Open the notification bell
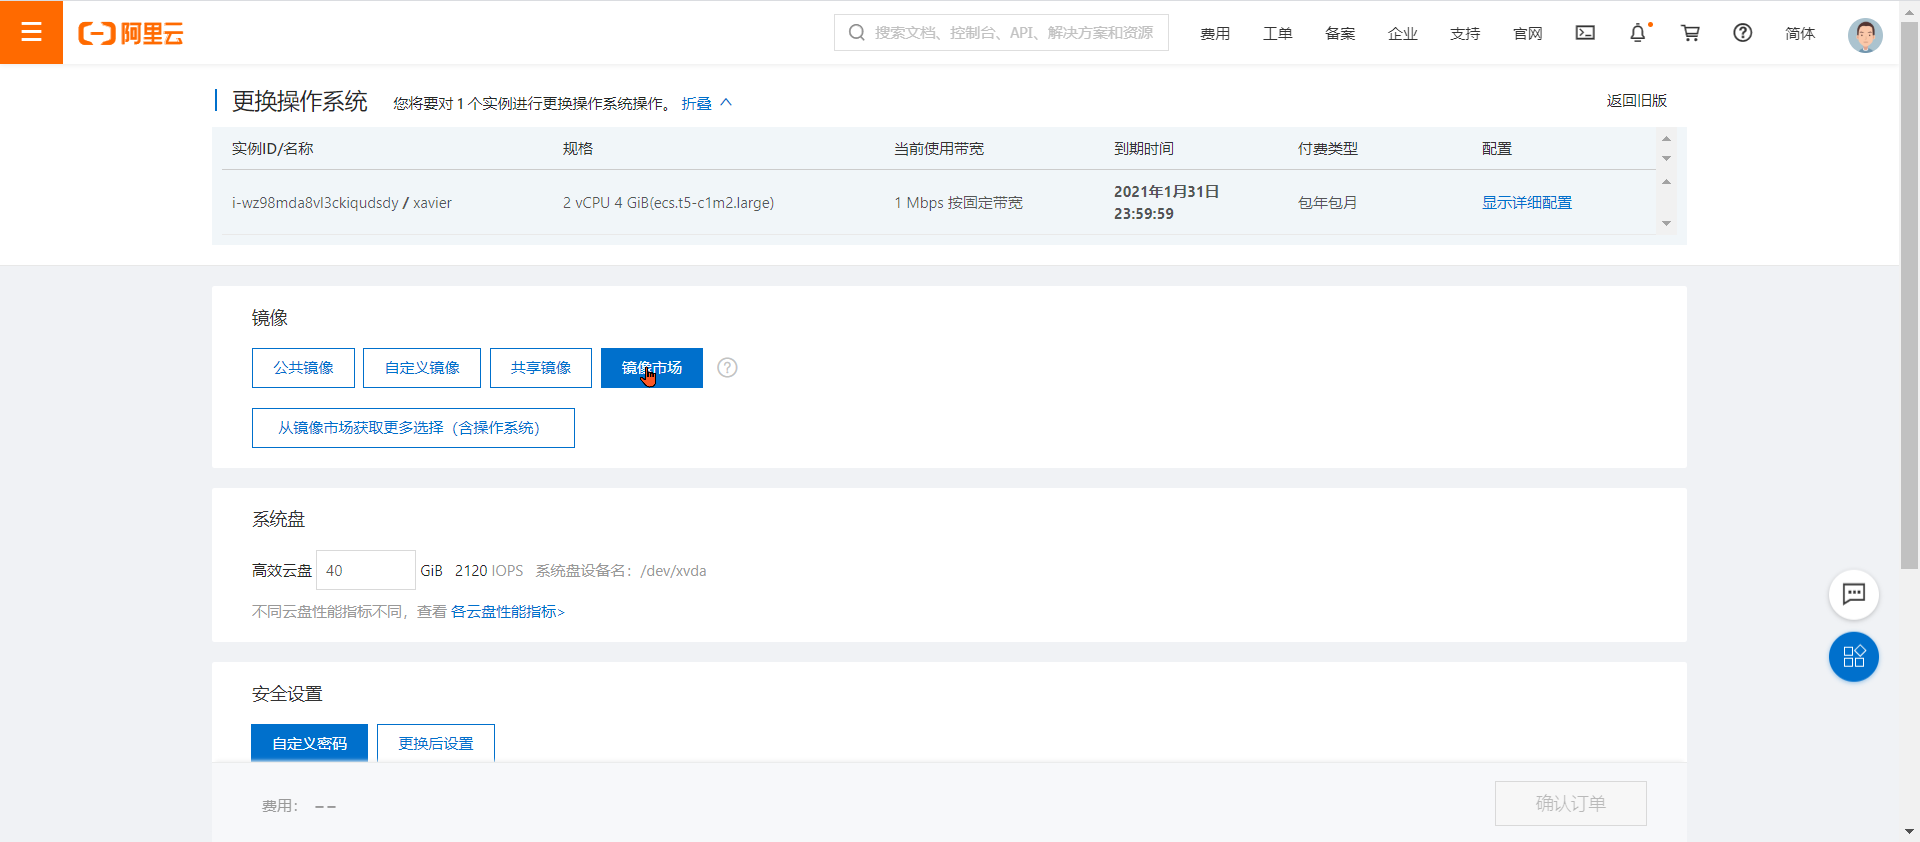The height and width of the screenshot is (842, 1920). [1638, 33]
